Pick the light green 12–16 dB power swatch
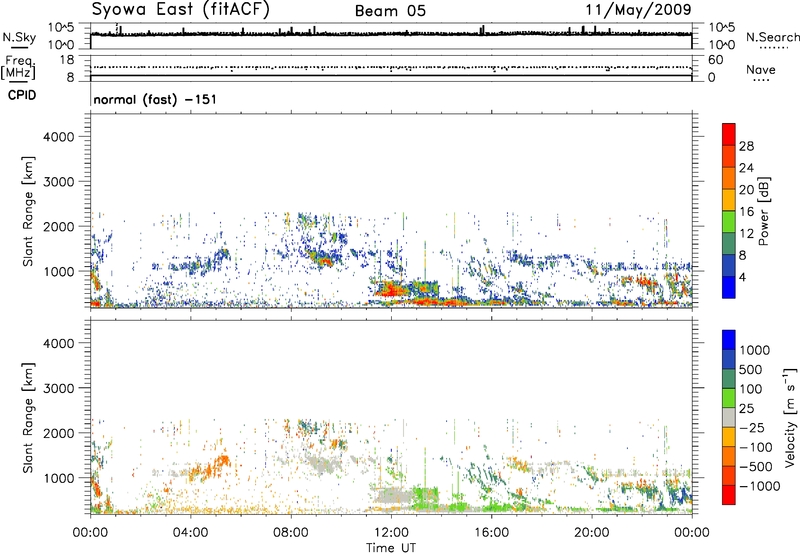Viewport: 800px width, 554px height. (x=729, y=222)
